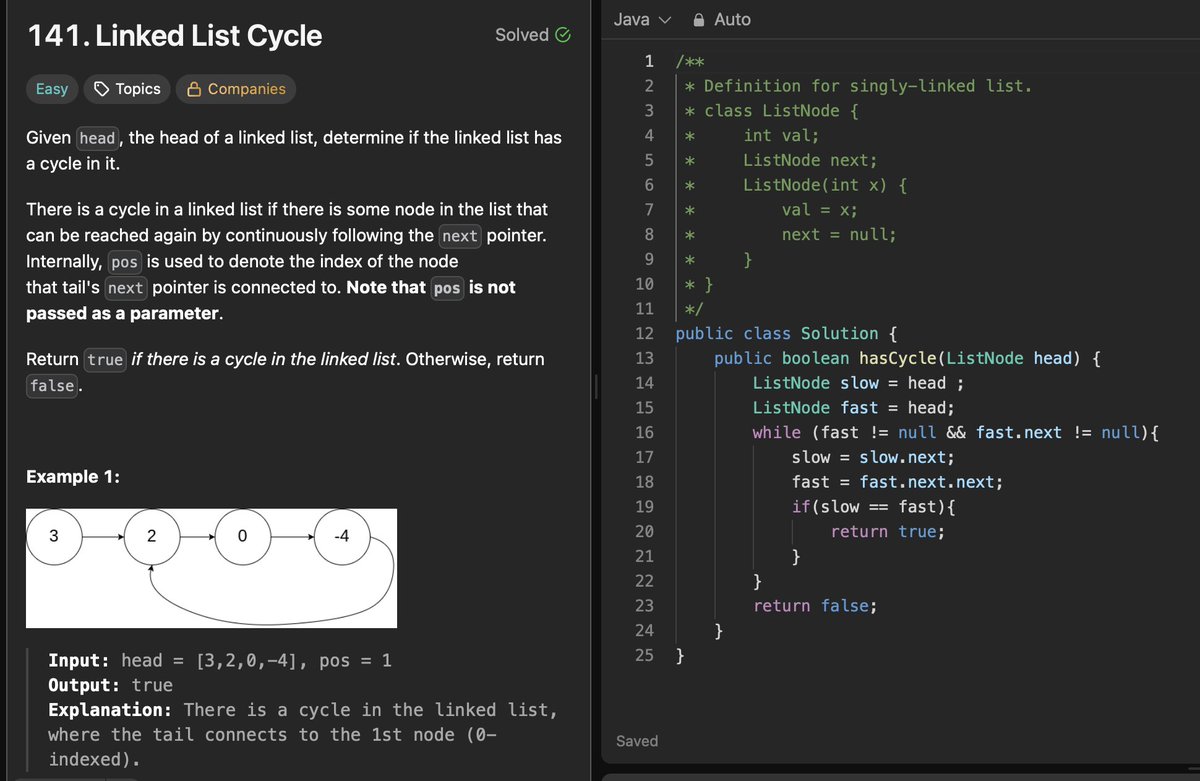The image size is (1200, 781).
Task: Click the Solved status label
Action: pos(522,35)
